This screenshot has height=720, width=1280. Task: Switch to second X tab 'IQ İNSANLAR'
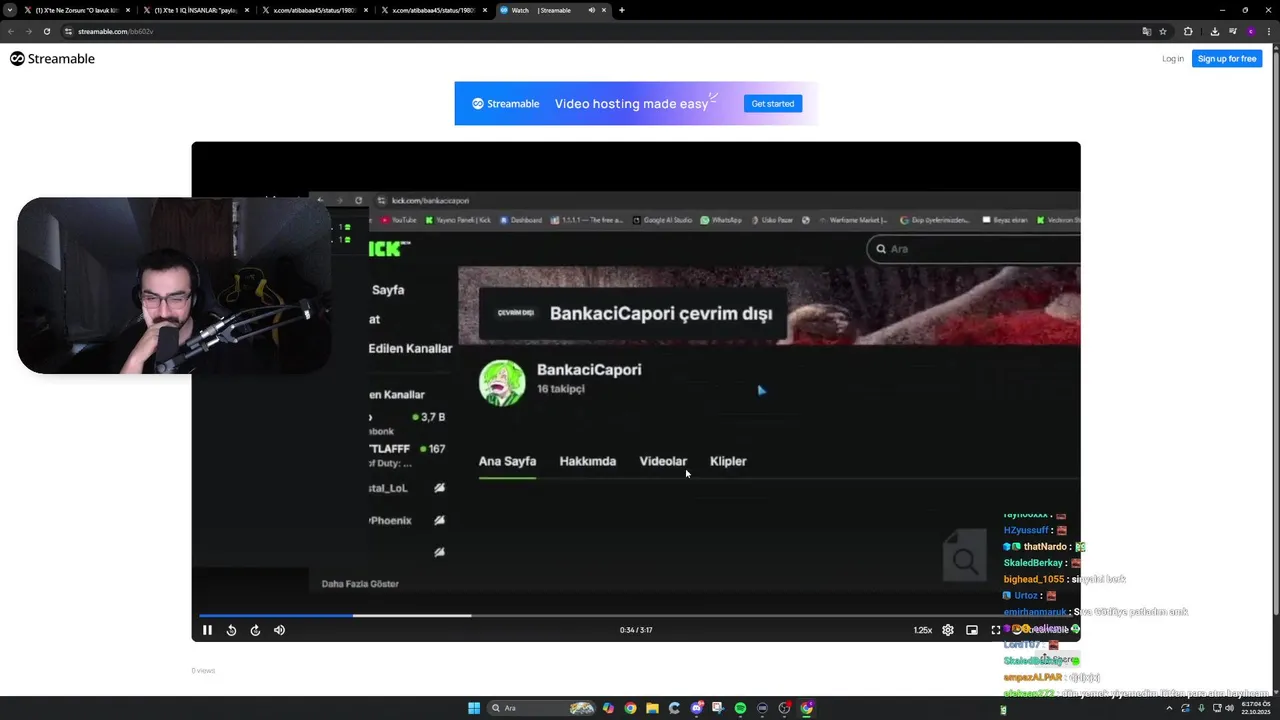coord(195,10)
